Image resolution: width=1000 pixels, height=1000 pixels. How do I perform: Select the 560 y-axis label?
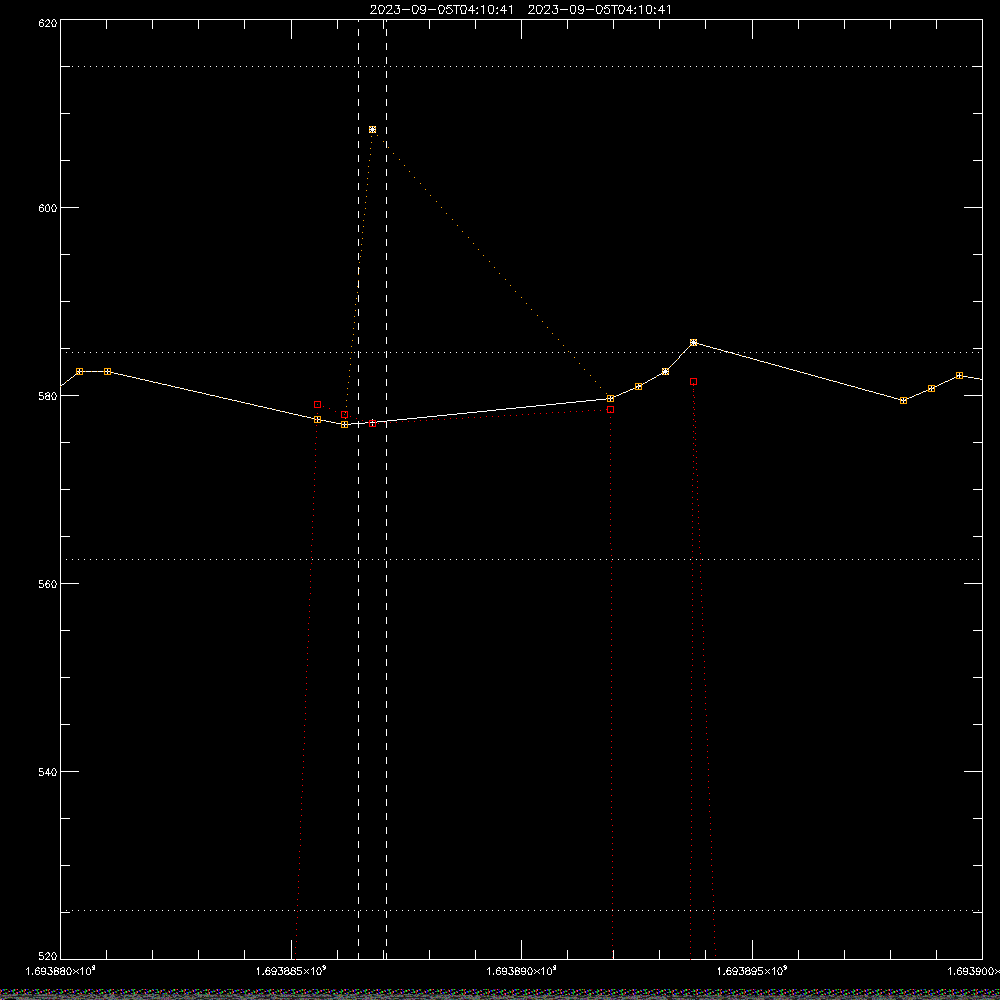[x=48, y=584]
